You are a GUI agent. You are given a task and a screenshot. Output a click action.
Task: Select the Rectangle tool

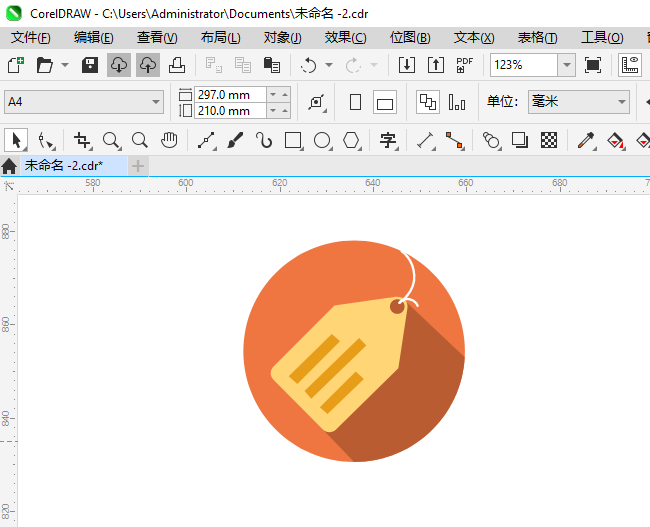pos(293,140)
